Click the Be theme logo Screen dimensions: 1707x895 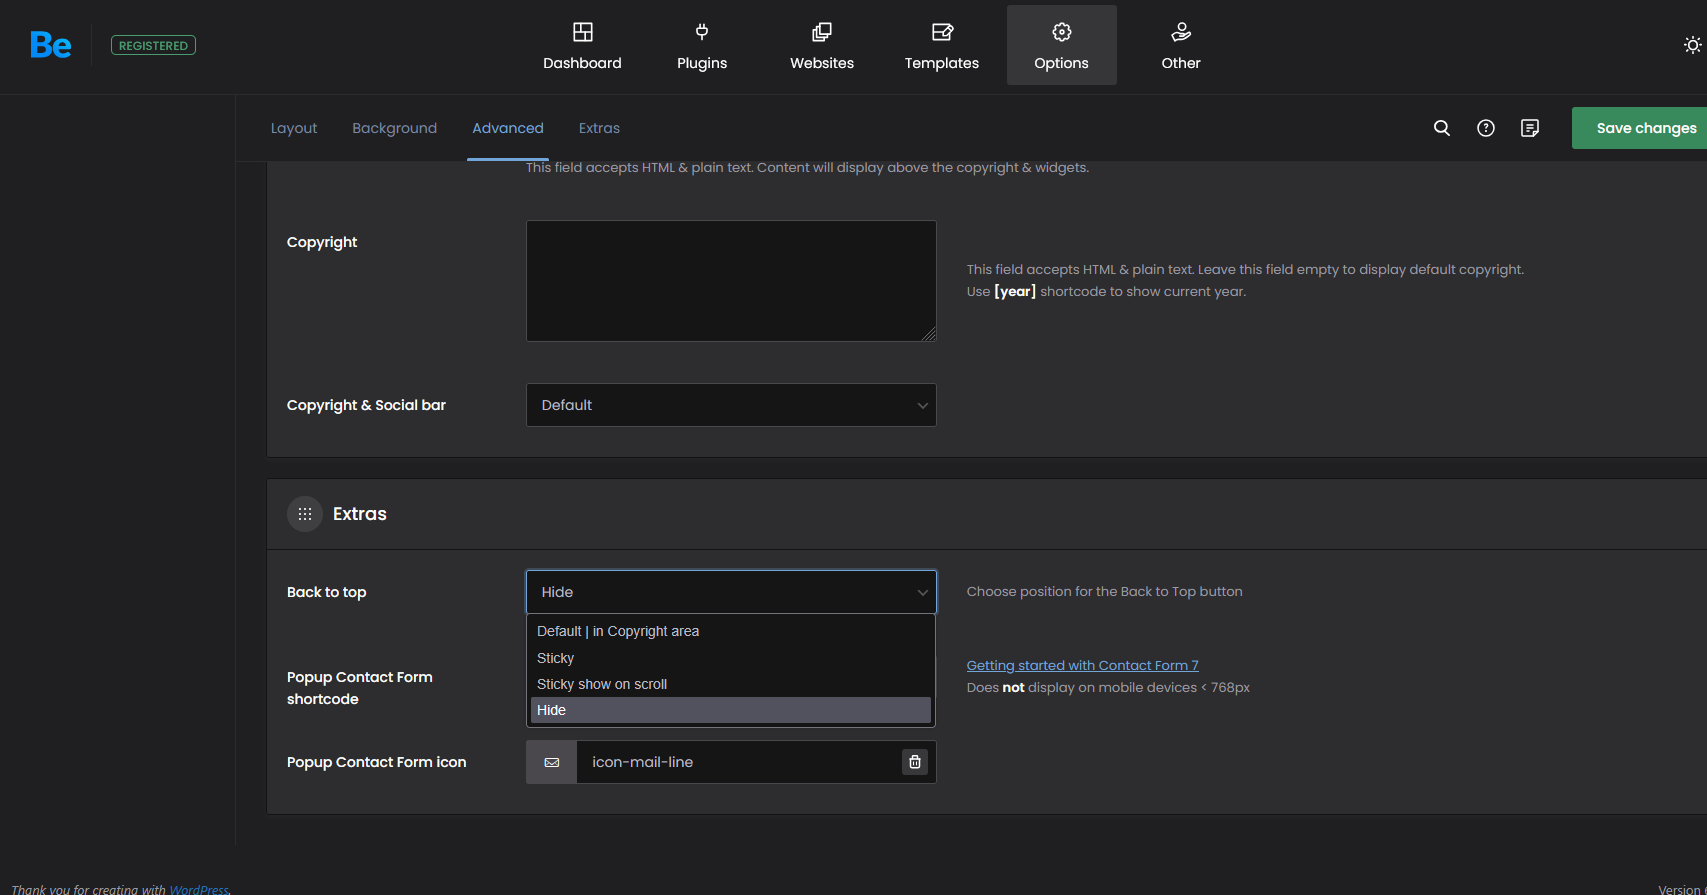coord(50,45)
